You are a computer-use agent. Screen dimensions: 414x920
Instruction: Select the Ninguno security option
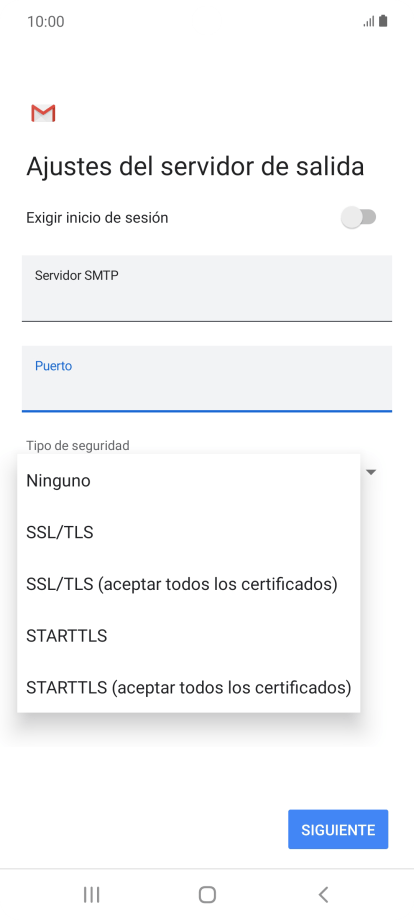pos(189,481)
